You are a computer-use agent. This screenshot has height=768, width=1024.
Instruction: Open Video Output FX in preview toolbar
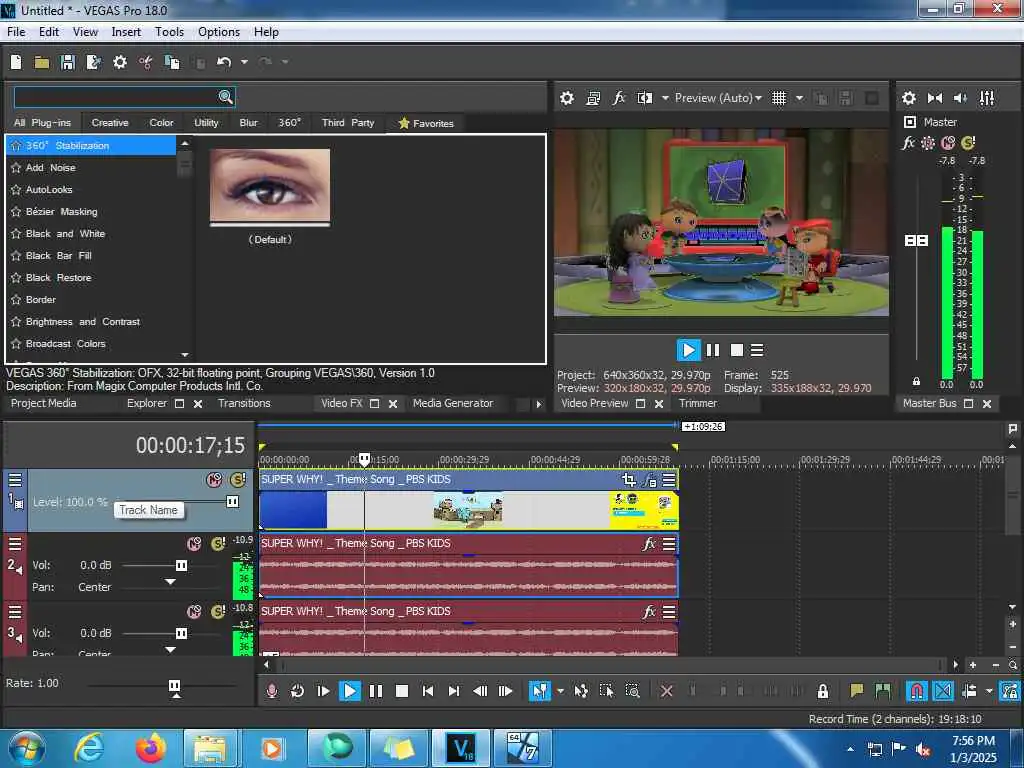click(619, 98)
